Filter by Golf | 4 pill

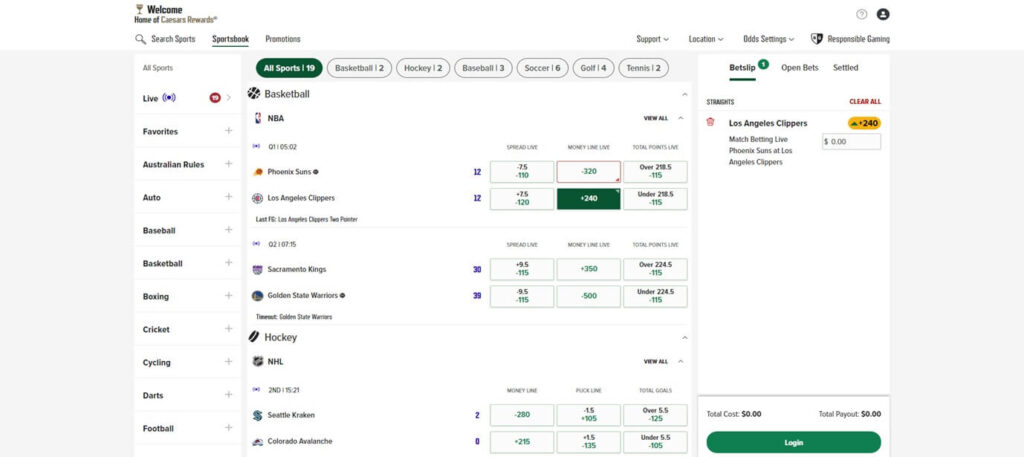tap(594, 68)
